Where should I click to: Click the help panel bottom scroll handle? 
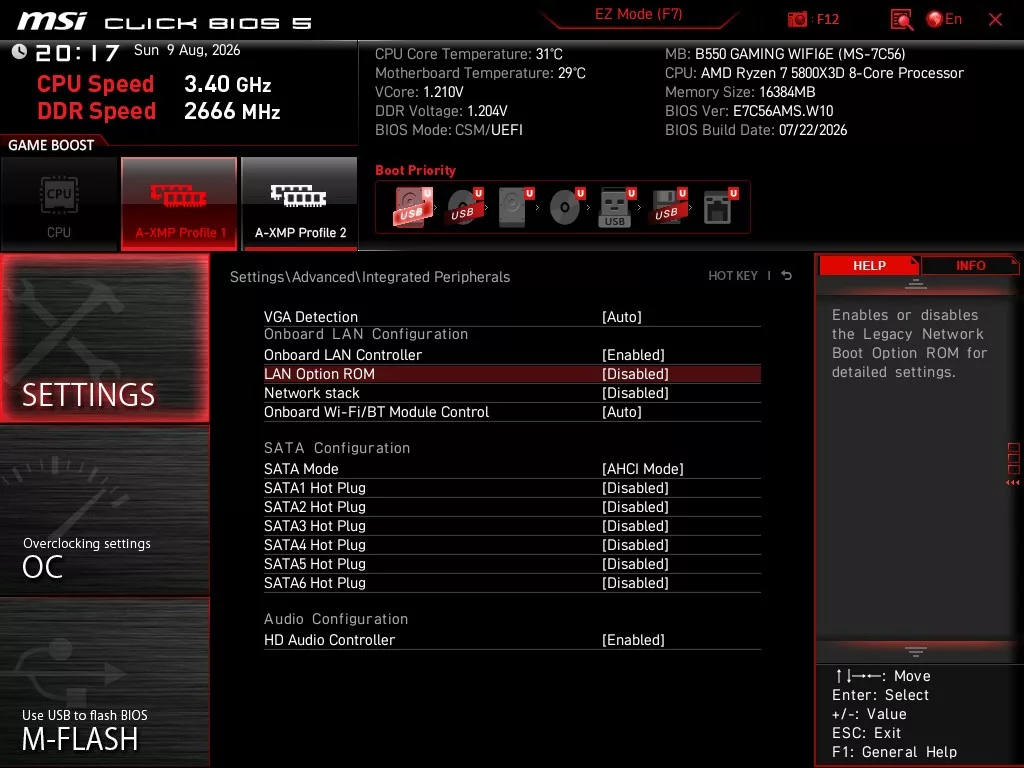(916, 652)
